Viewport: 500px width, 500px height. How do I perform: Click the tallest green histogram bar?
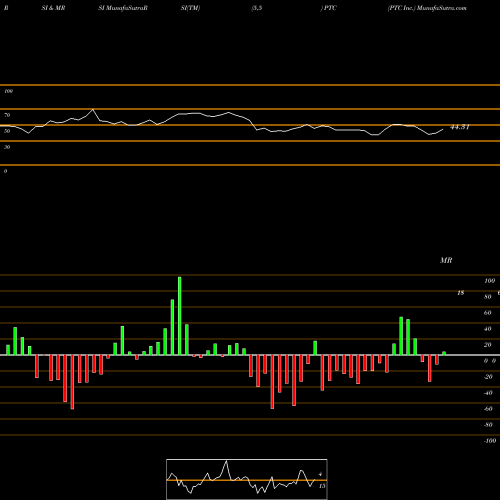180,316
